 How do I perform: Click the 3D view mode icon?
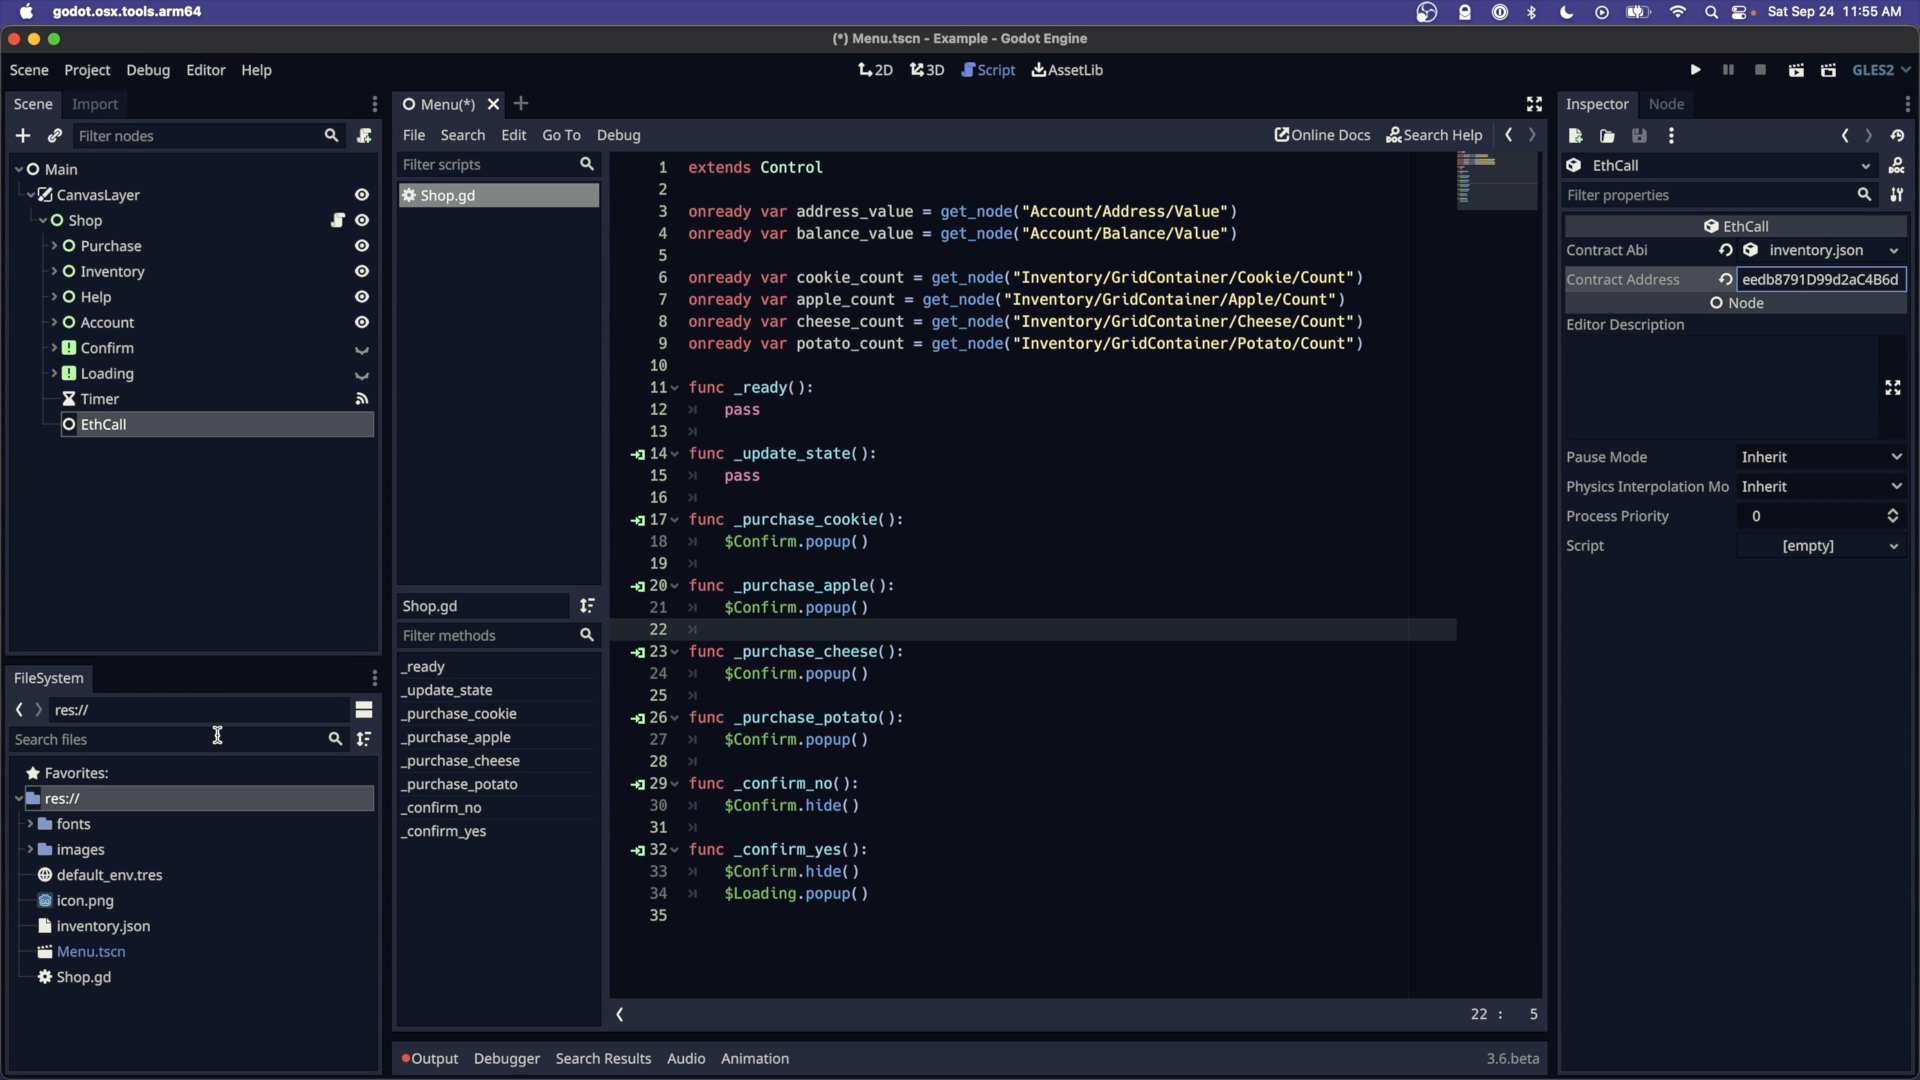point(927,70)
